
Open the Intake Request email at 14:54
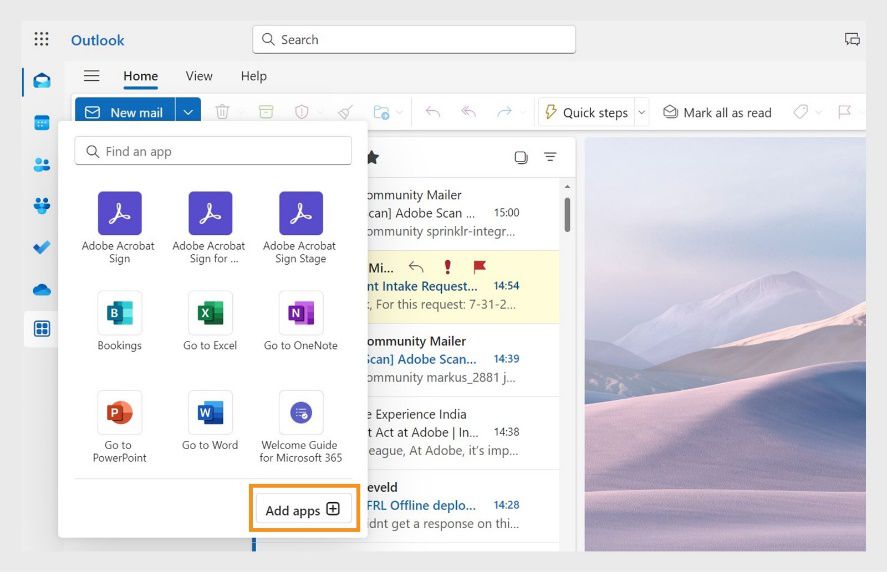click(463, 286)
